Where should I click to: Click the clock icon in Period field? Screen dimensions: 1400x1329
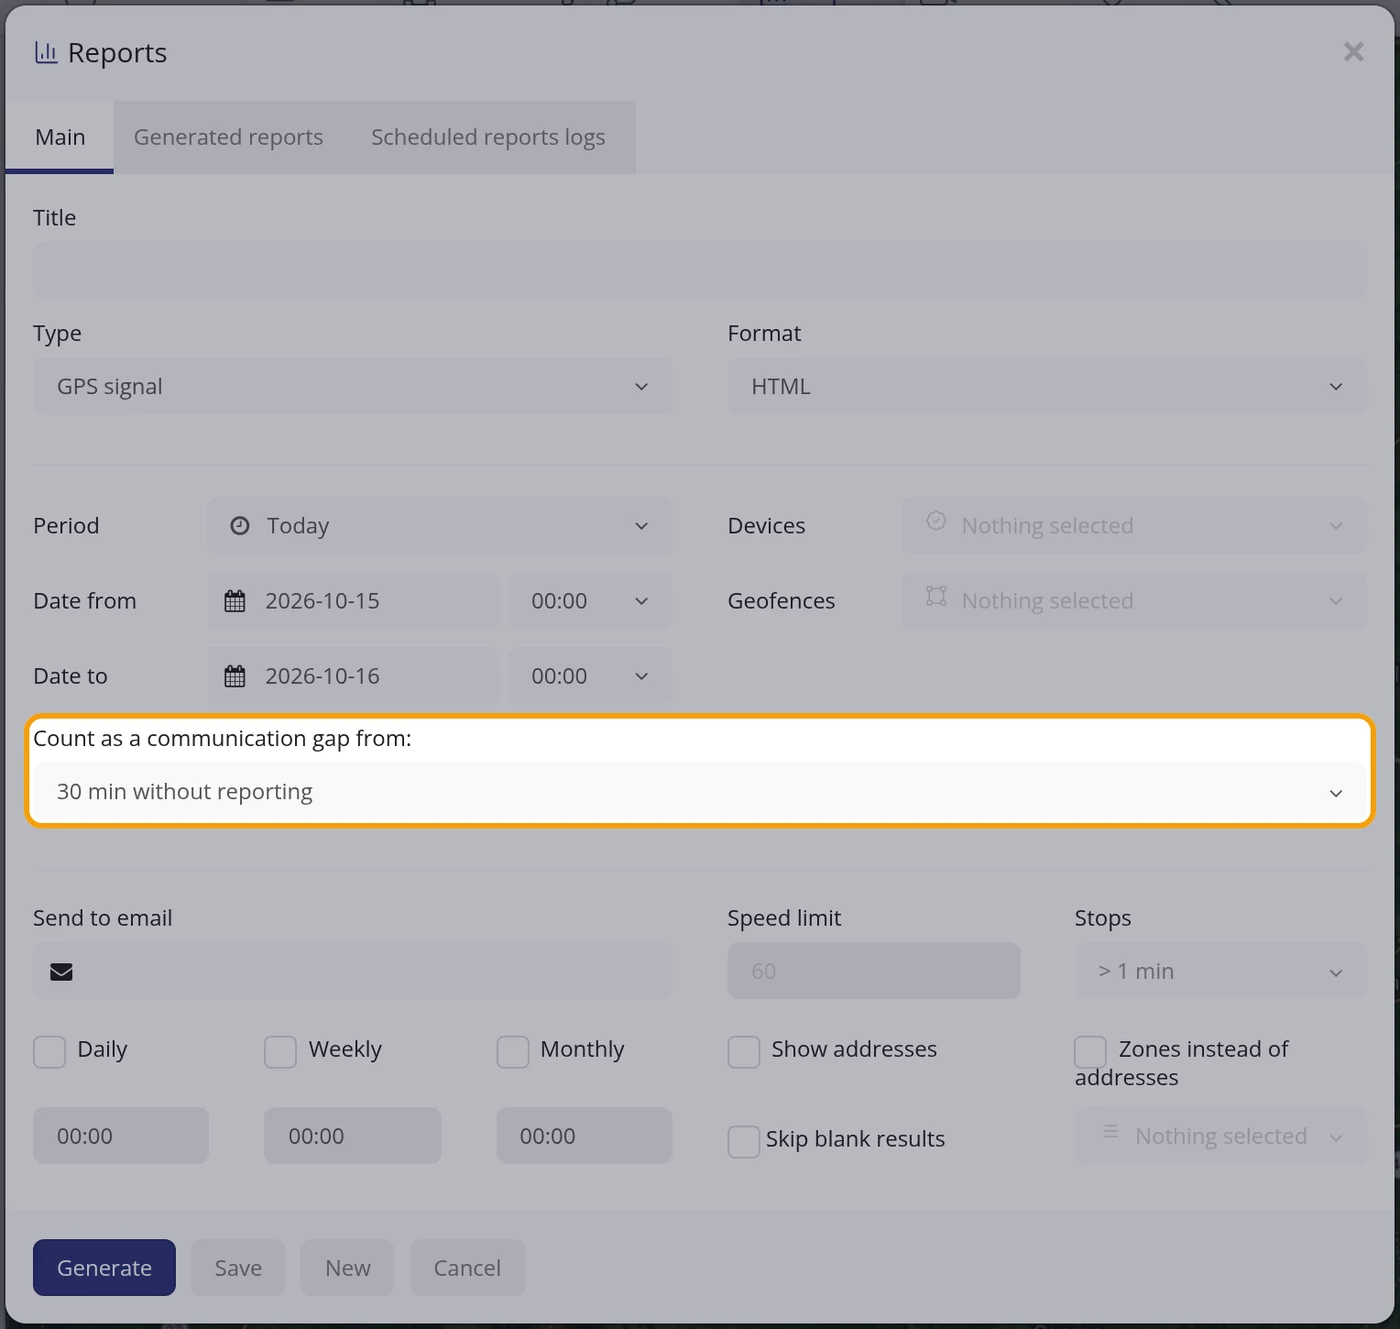pos(240,526)
